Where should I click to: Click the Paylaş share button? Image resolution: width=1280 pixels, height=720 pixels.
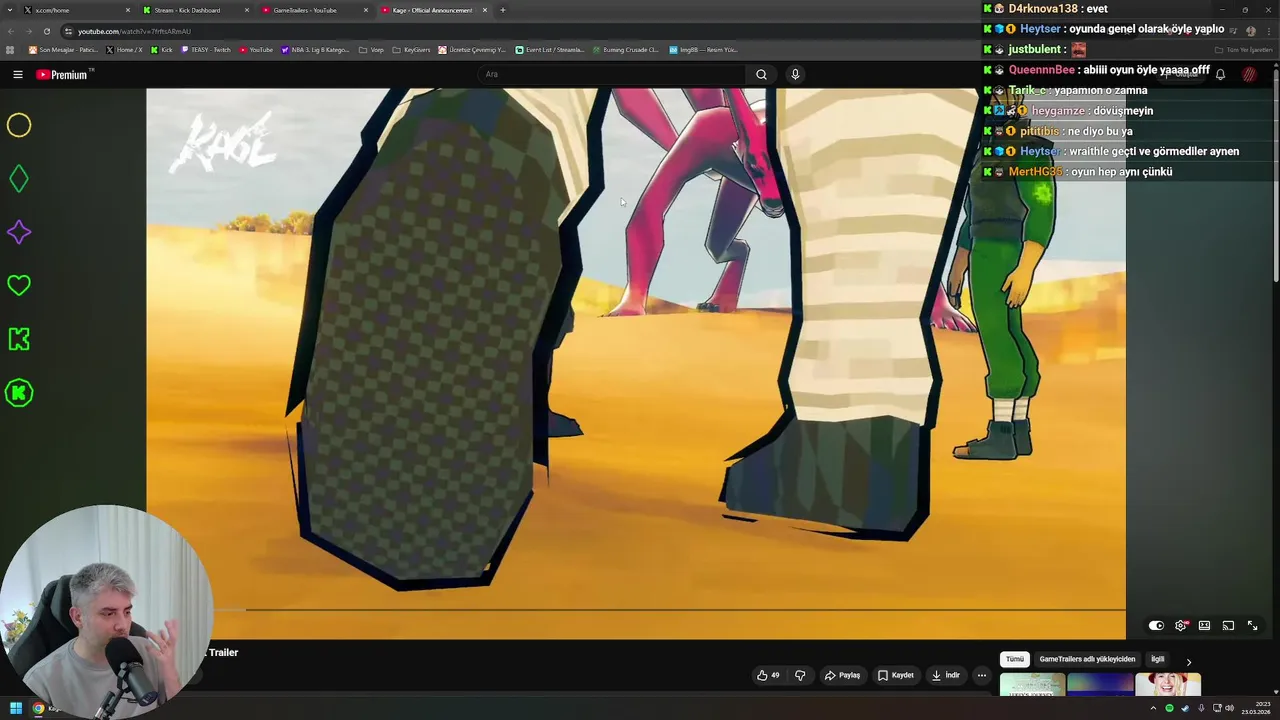click(x=842, y=675)
